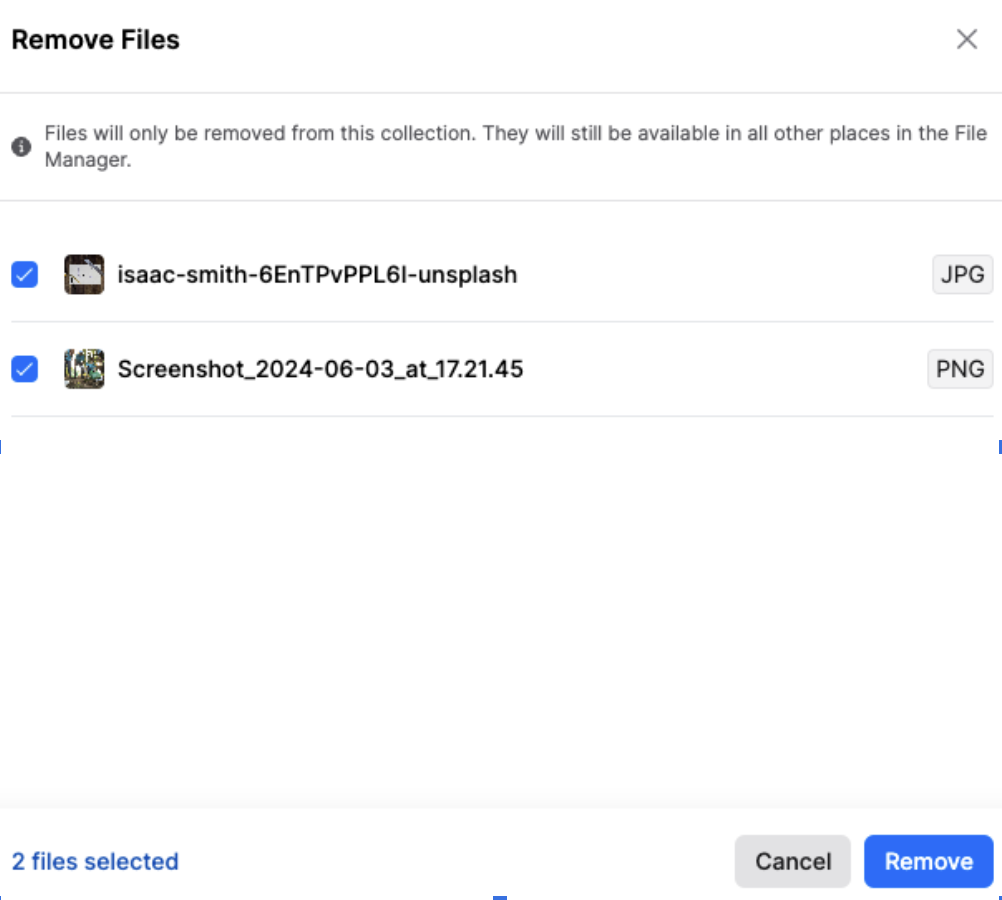1002x900 pixels.
Task: Click the JPG file type badge
Action: pyautogui.click(x=962, y=274)
